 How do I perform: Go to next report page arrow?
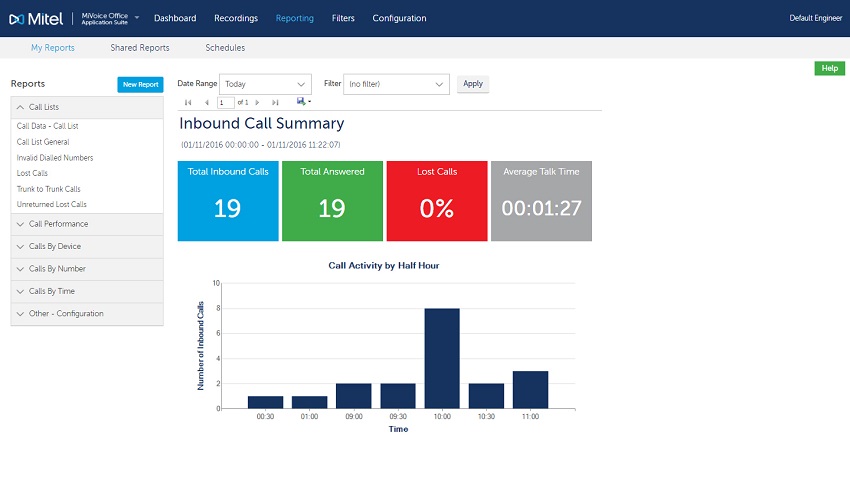click(257, 102)
